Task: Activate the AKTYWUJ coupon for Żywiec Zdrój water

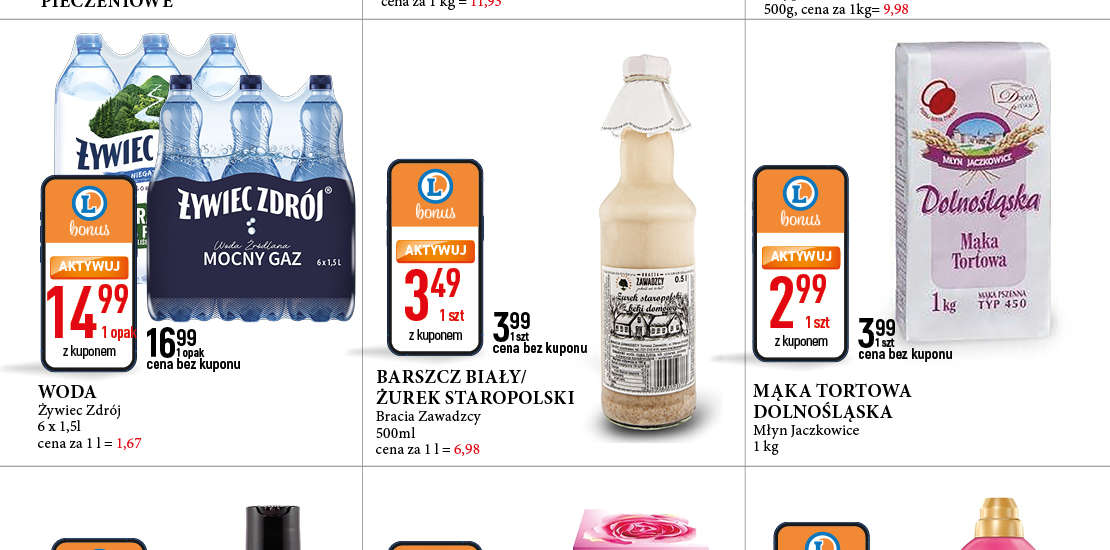Action: pos(89,267)
